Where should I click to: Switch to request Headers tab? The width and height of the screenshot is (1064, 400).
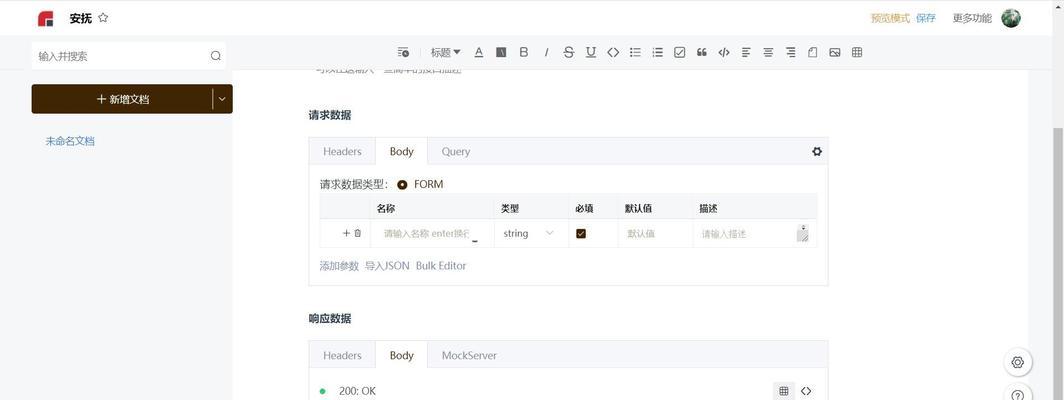point(342,151)
